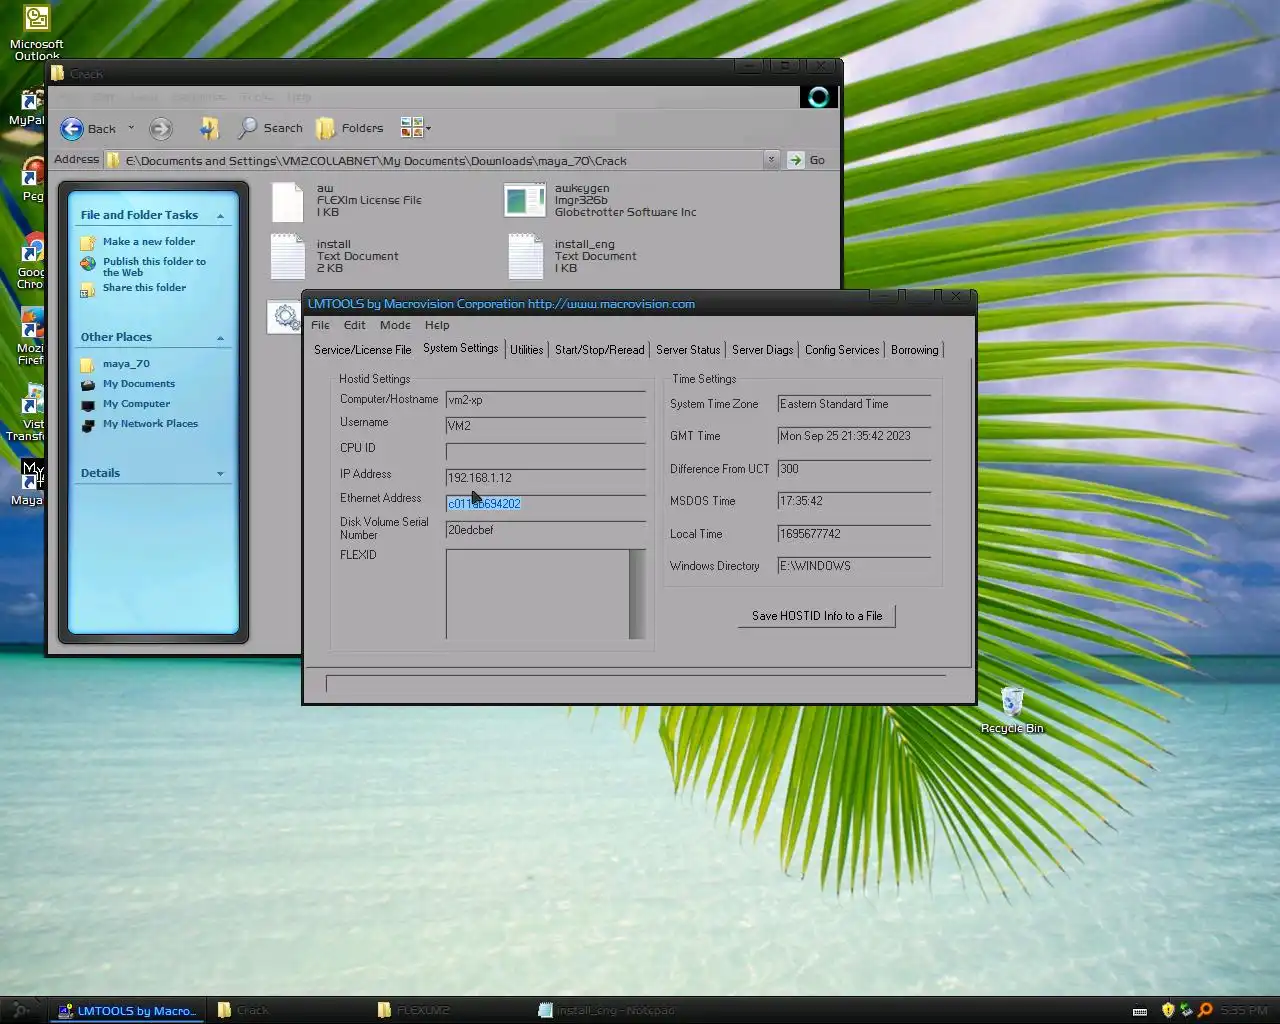Click Save HOSTID Info to a File
The width and height of the screenshot is (1280, 1024).
click(817, 616)
